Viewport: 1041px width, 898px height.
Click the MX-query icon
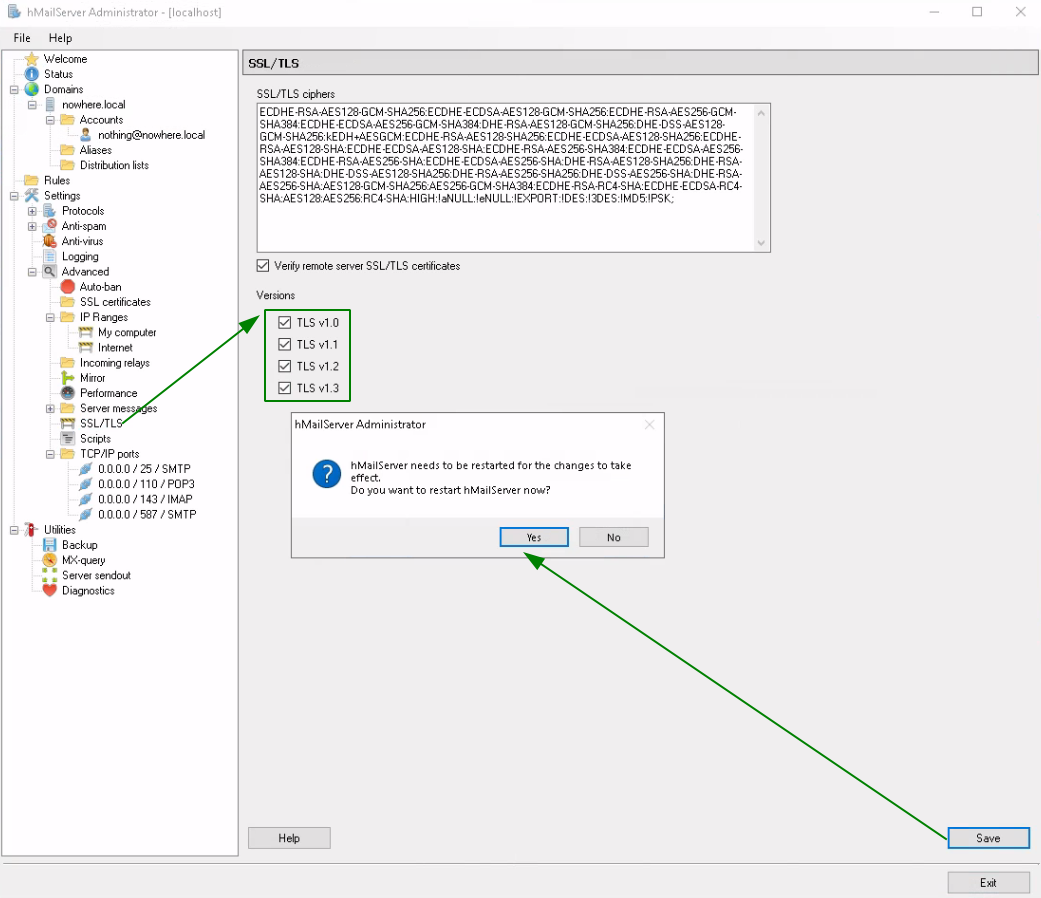pyautogui.click(x=50, y=561)
